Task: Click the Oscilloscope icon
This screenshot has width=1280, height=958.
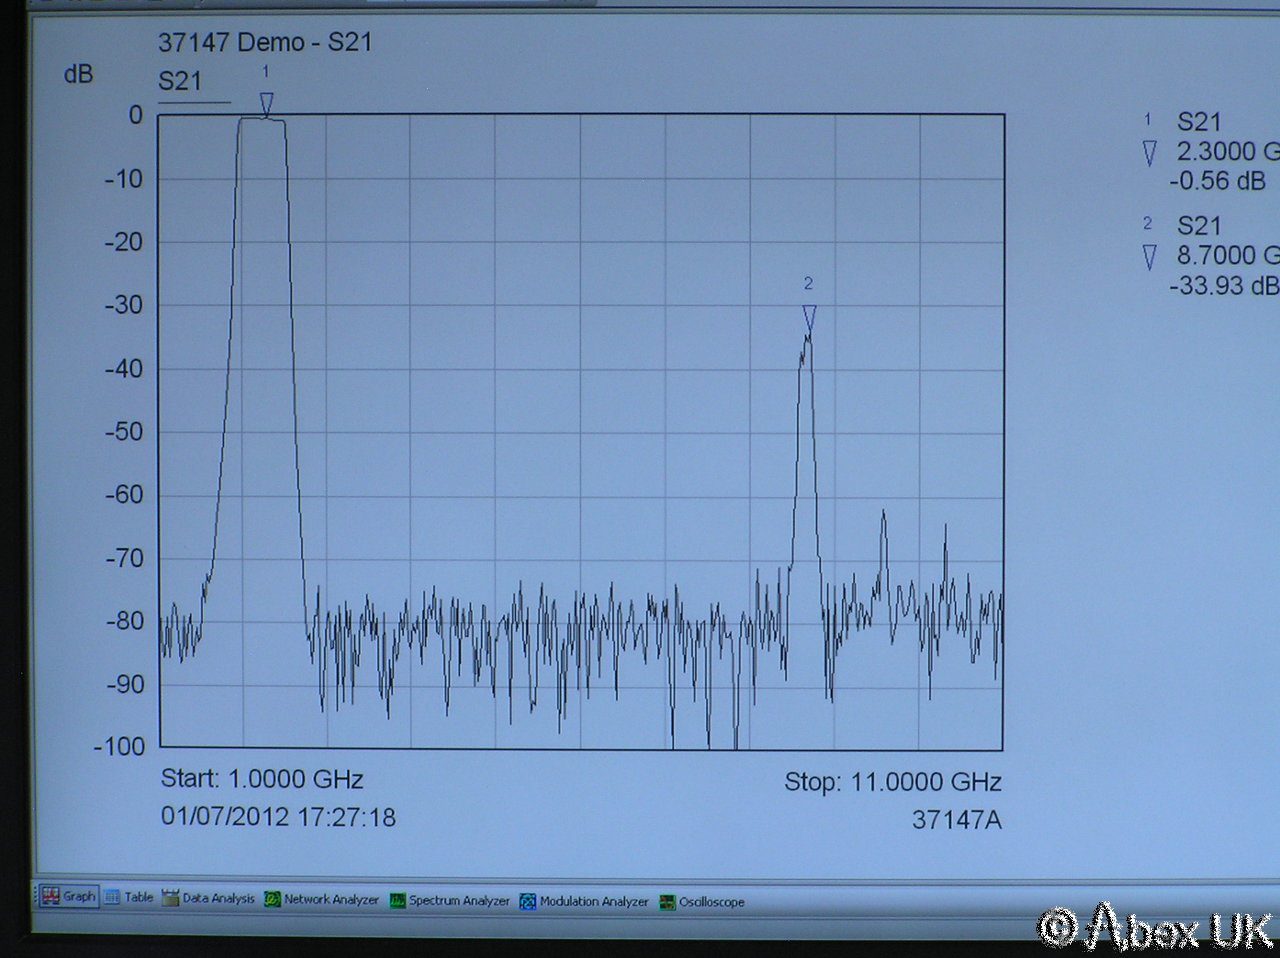Action: pyautogui.click(x=667, y=902)
